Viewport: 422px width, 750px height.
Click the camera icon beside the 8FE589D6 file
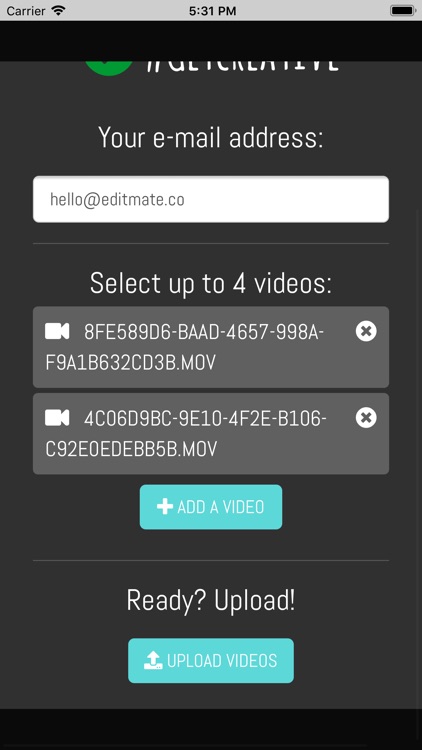coord(57,331)
